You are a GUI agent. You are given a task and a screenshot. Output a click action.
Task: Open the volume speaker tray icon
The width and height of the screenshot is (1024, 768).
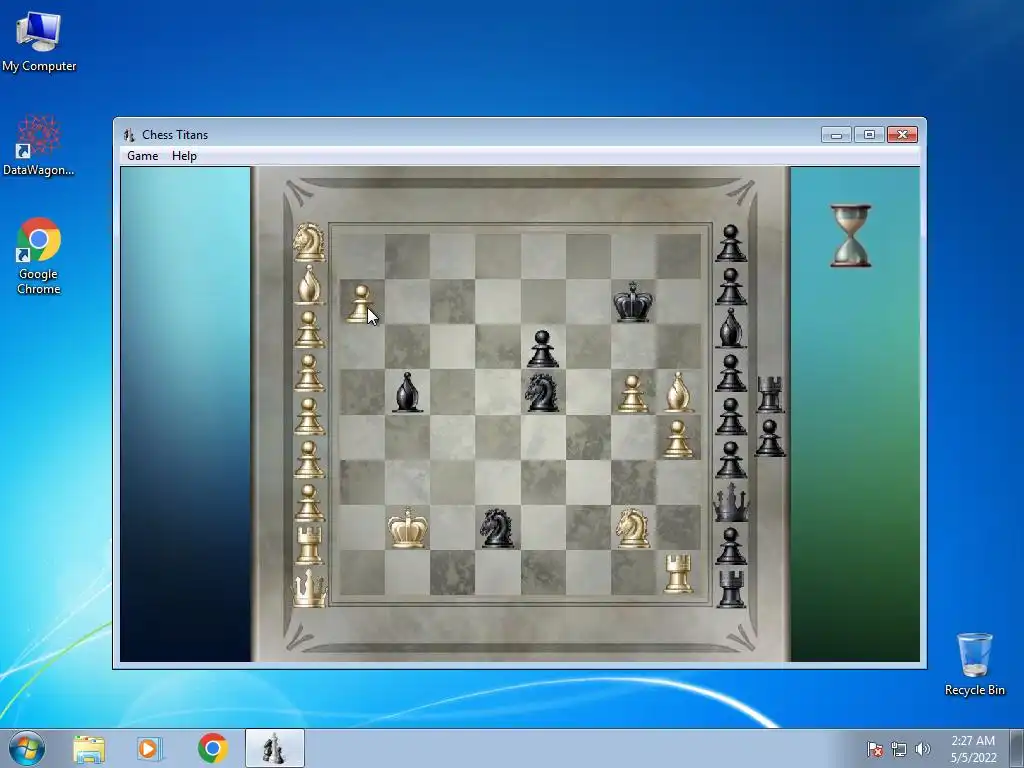pyautogui.click(x=922, y=749)
